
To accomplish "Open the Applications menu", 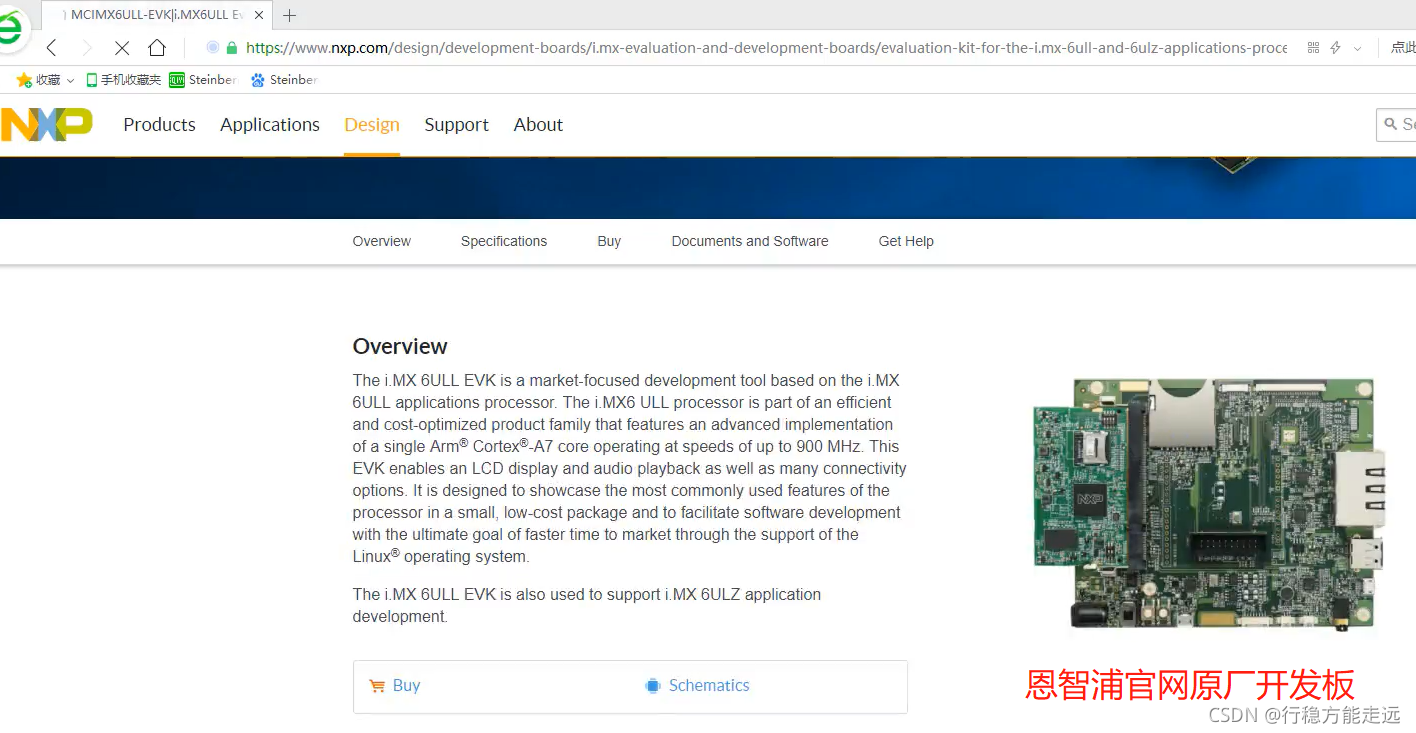I will pyautogui.click(x=270, y=125).
